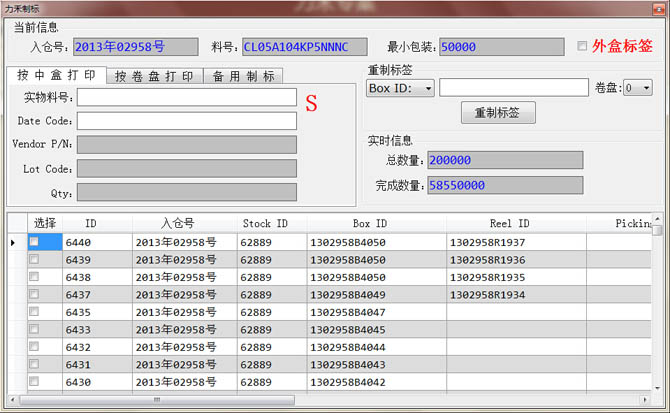Open the 卷盘 dropdown
This screenshot has height=413, width=670.
click(638, 88)
